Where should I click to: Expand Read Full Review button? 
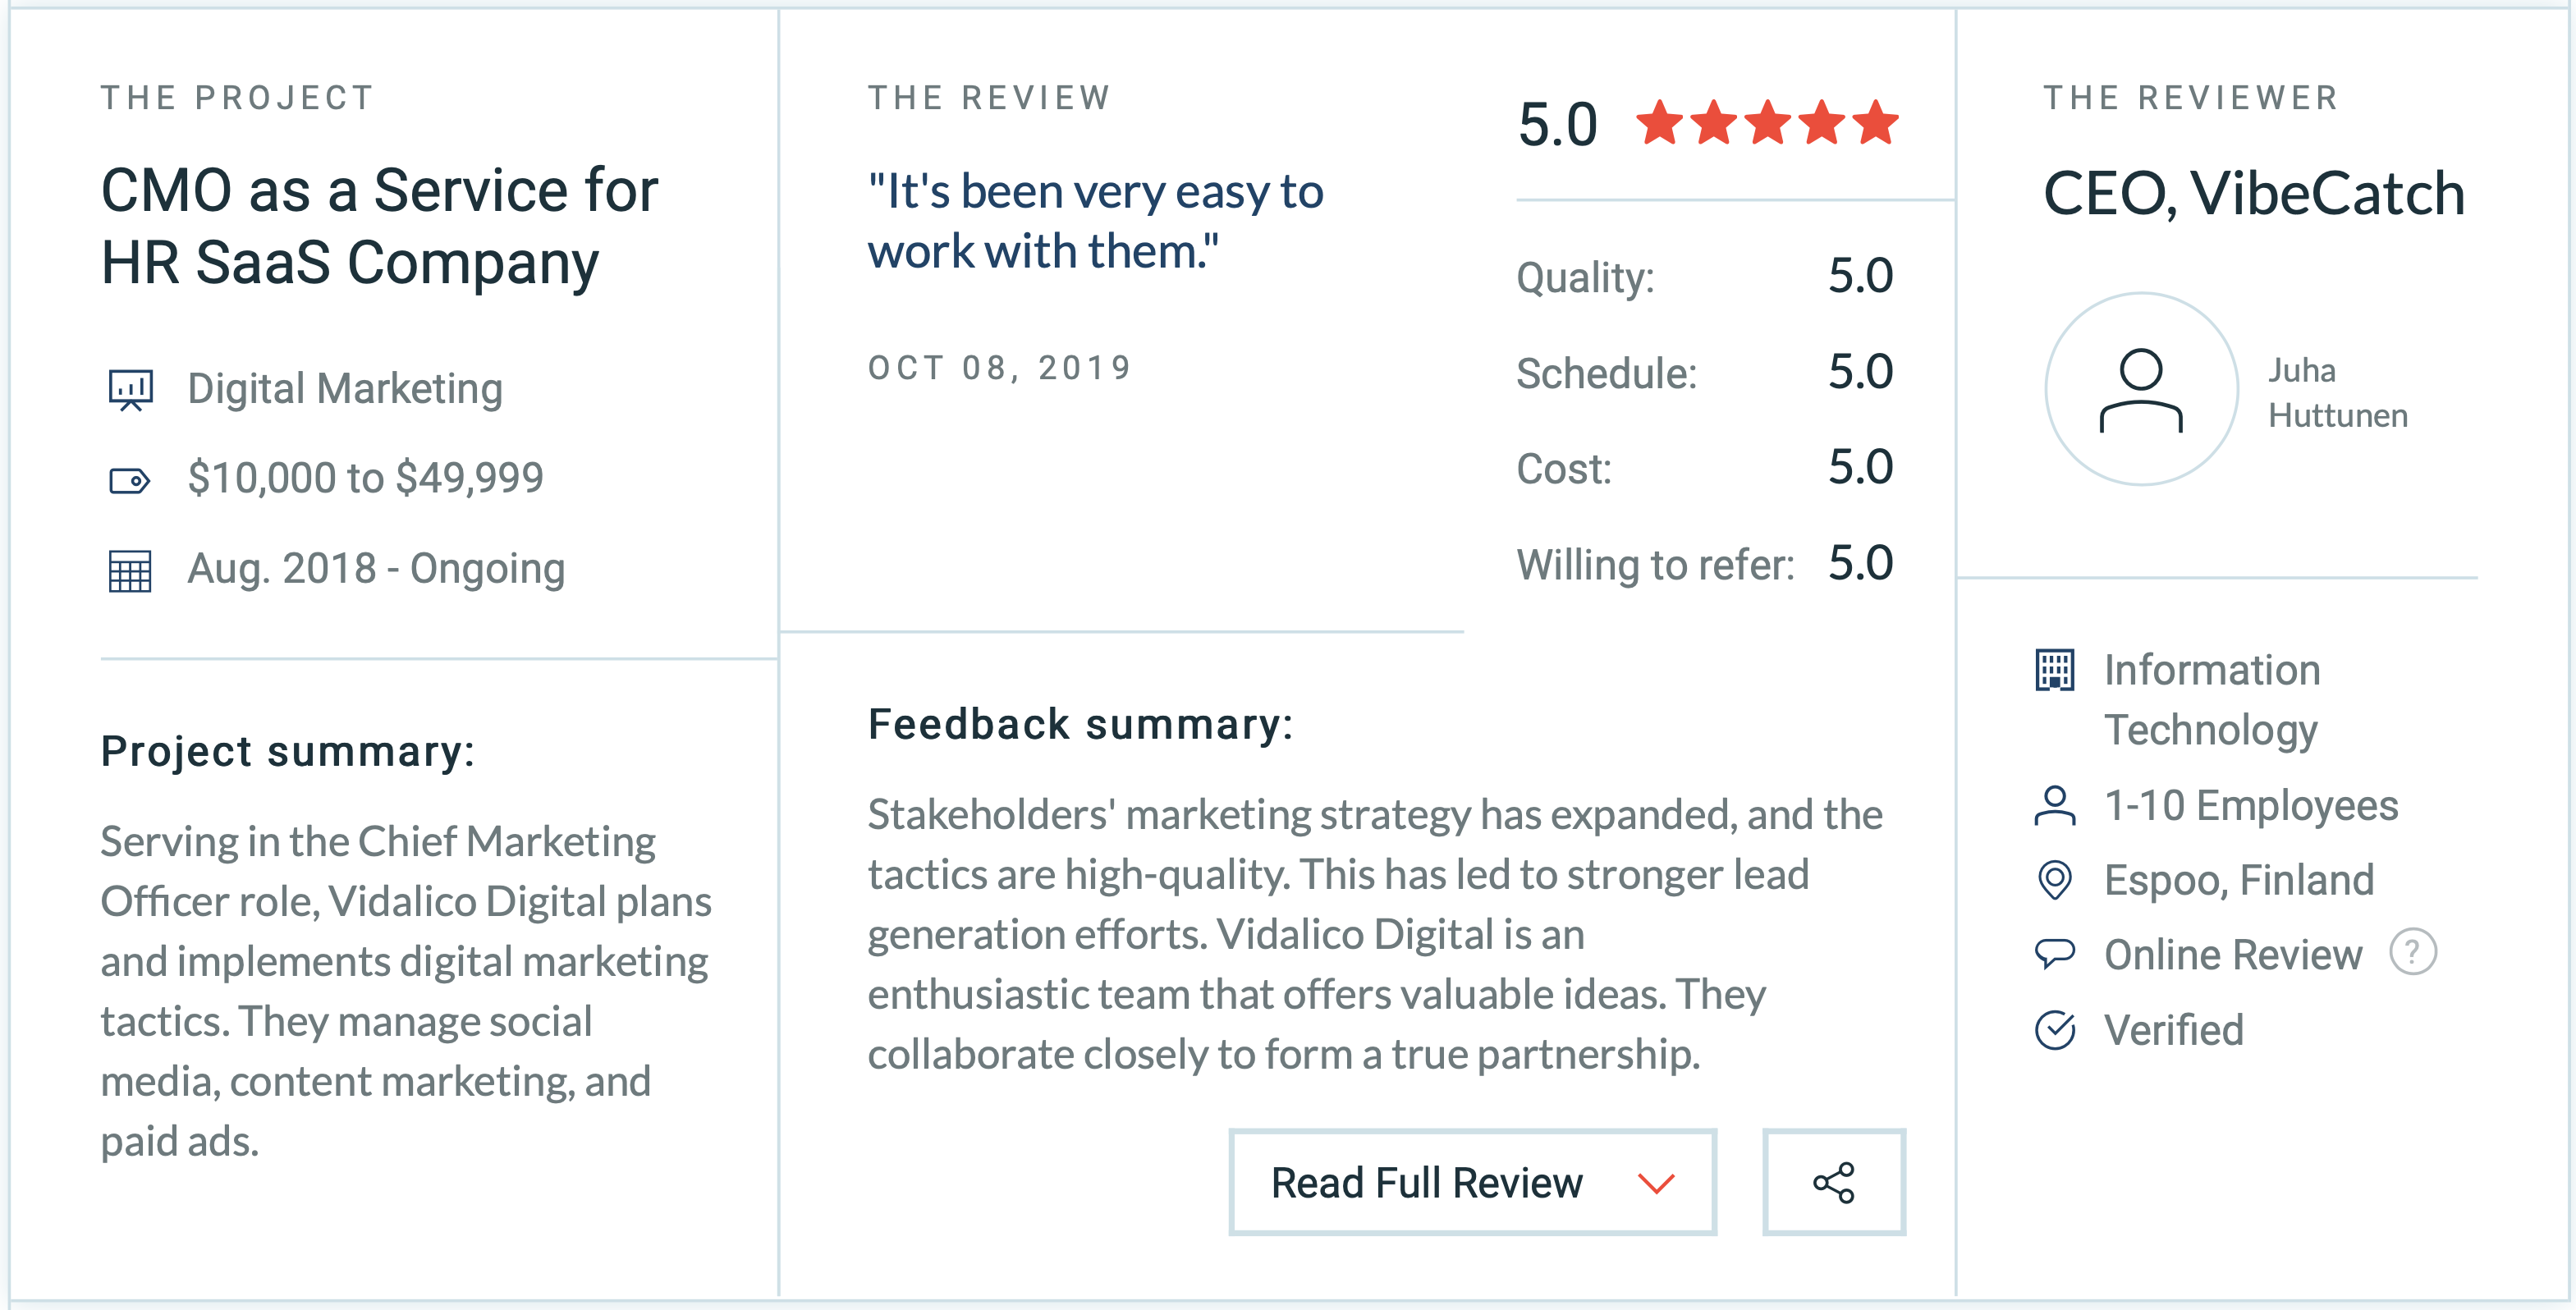pos(1472,1182)
